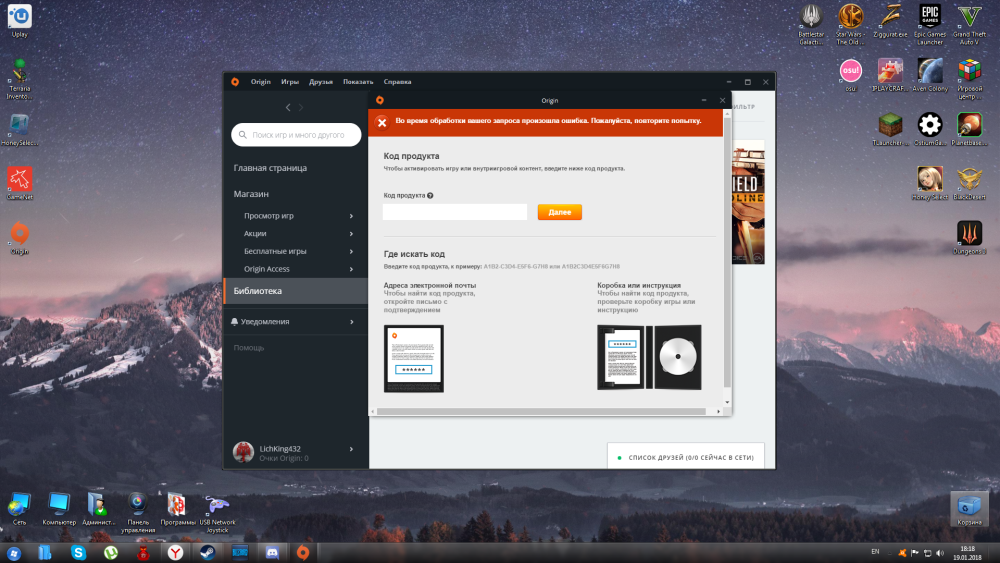
Task: Click the orange Далее button
Action: [559, 212]
